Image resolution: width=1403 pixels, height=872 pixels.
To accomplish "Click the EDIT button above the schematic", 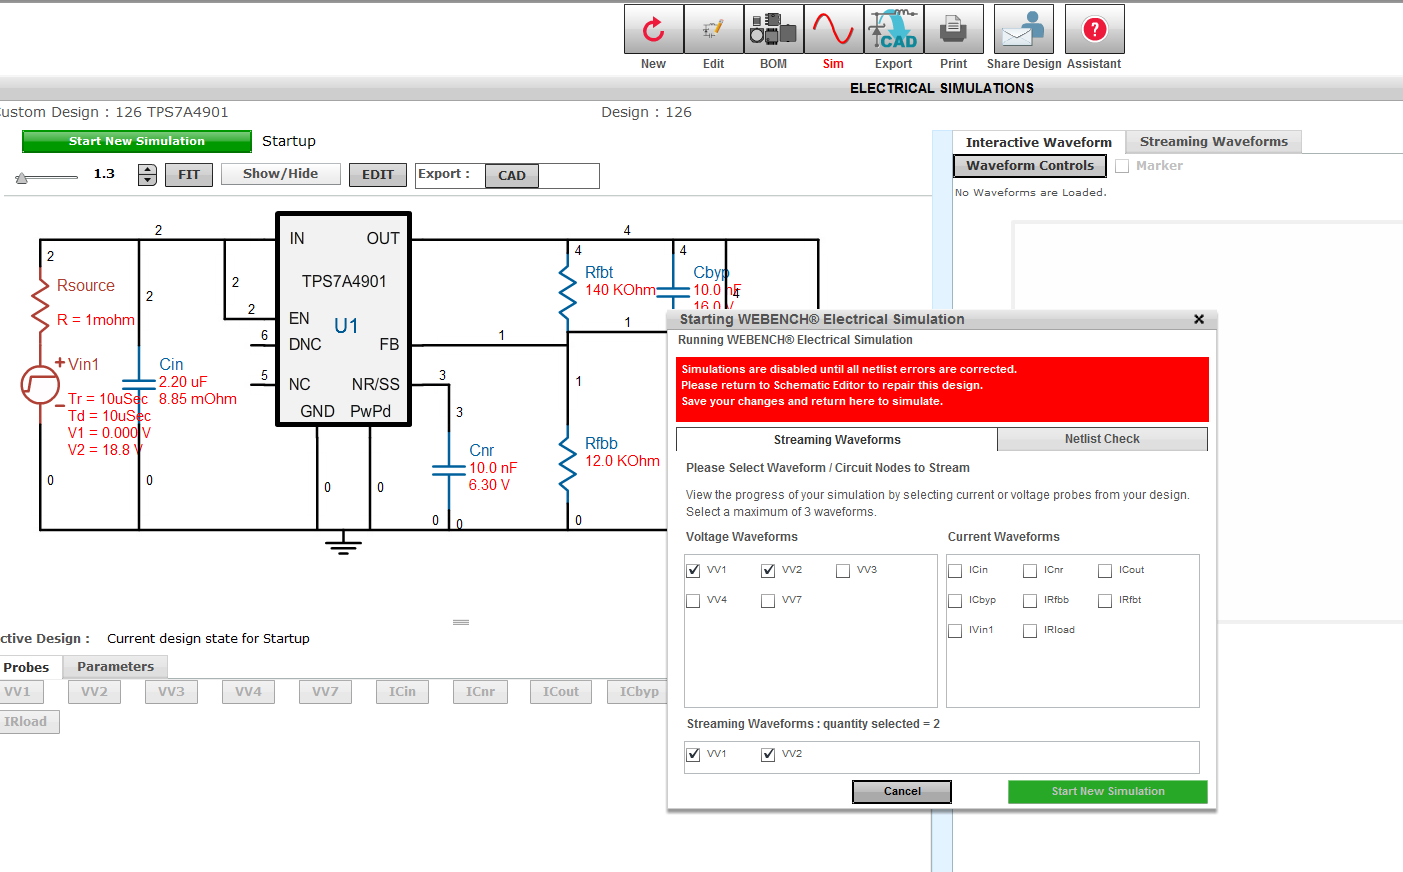I will tap(378, 175).
